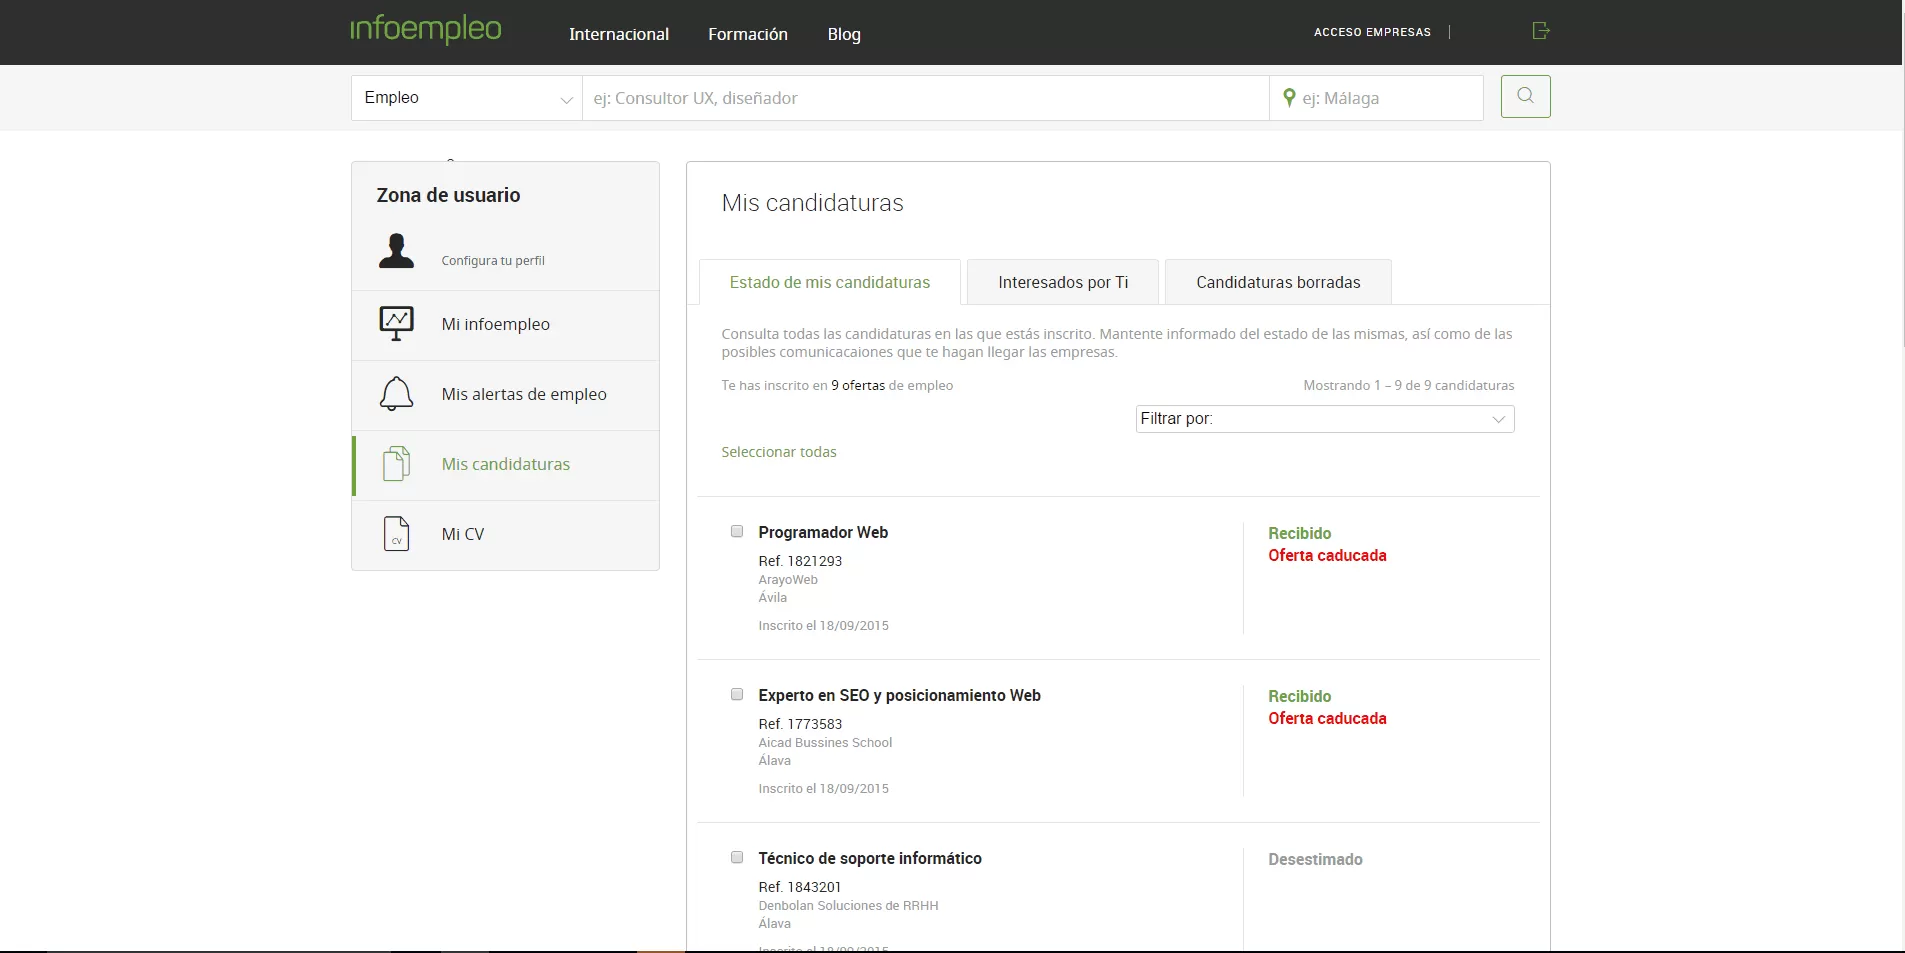Go to the Blog section
1905x953 pixels.
(x=844, y=34)
